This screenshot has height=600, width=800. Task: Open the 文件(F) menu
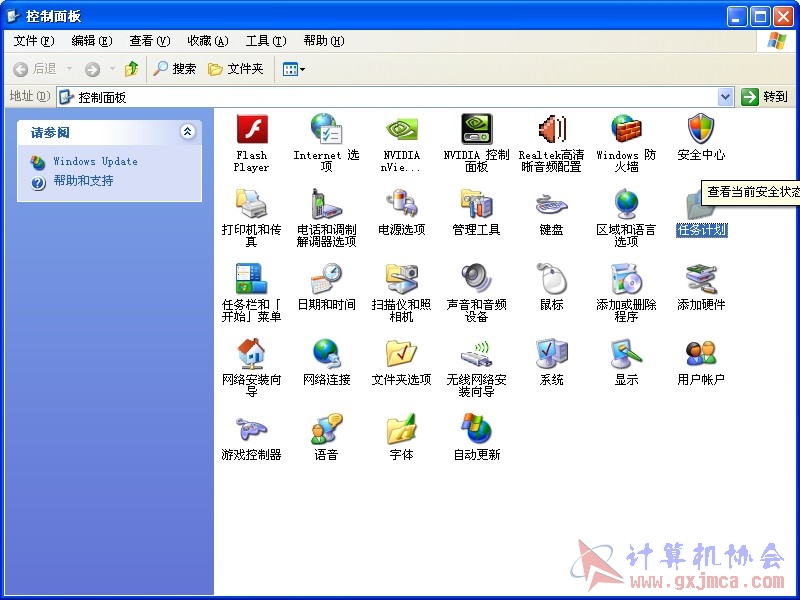(x=34, y=41)
